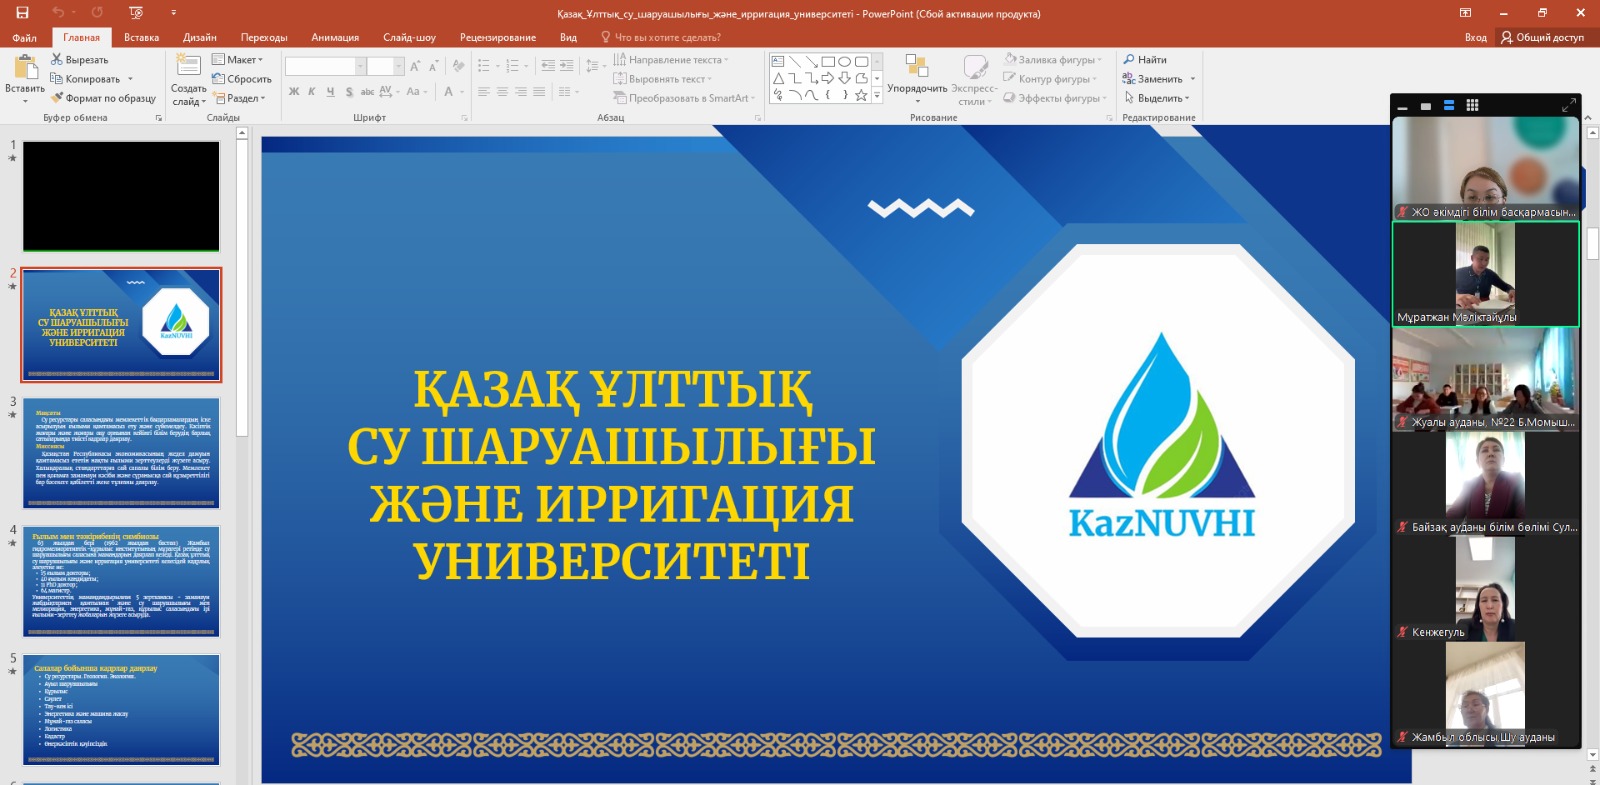Open the Customize Quick Access Toolbar arrow
This screenshot has height=785, width=1600.
[x=173, y=13]
